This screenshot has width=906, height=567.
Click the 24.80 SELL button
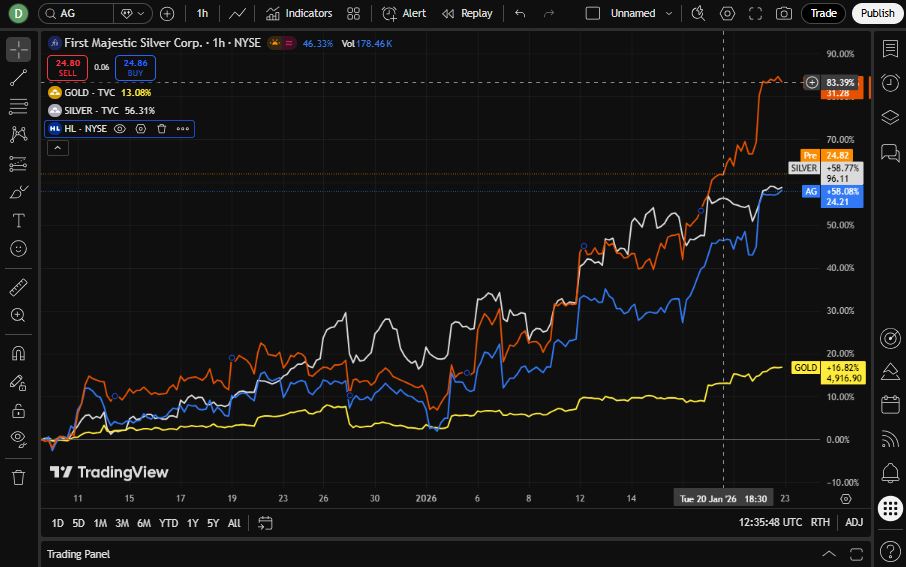coord(67,68)
